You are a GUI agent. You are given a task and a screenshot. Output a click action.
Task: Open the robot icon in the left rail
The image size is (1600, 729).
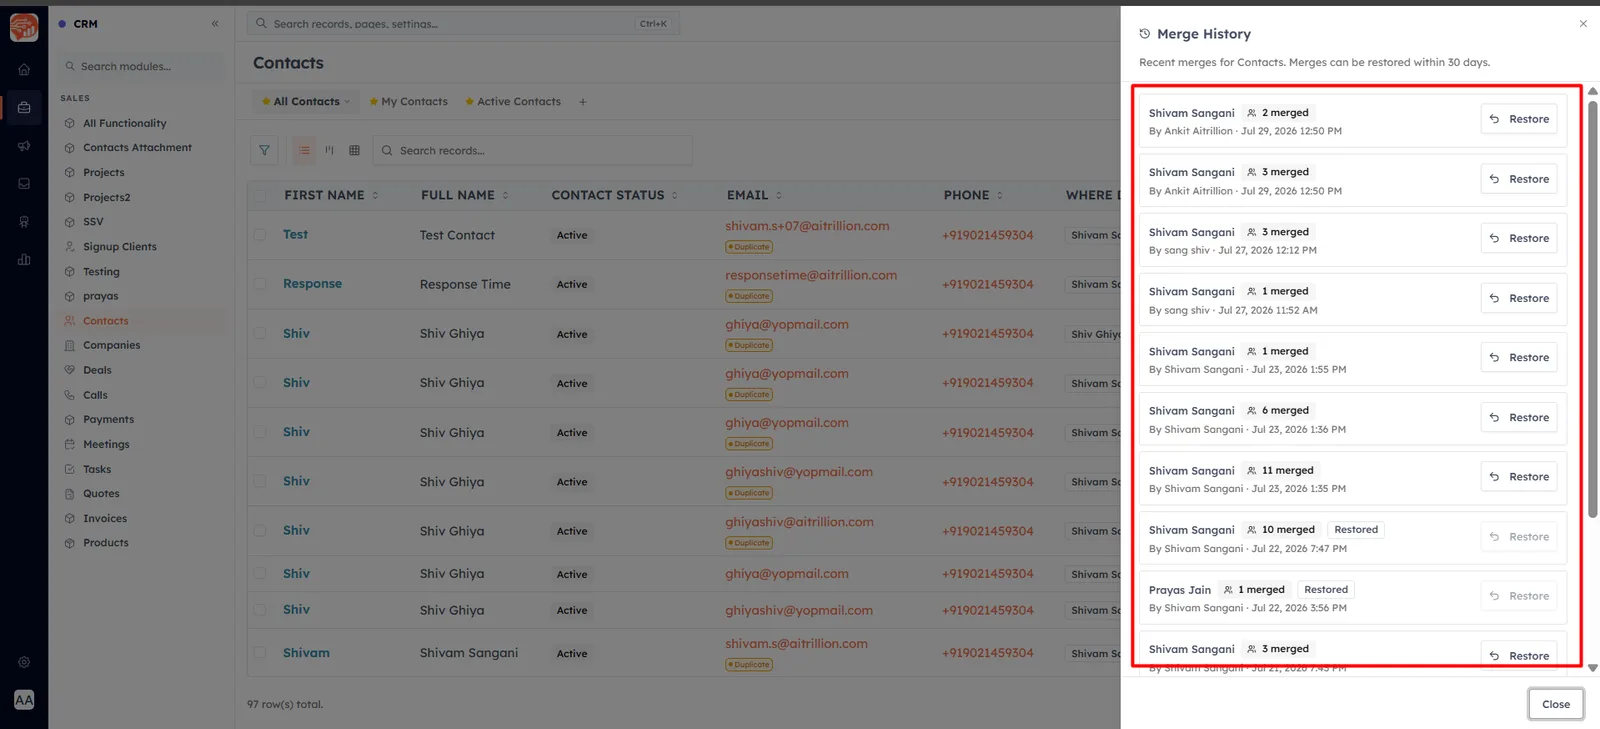point(24,222)
